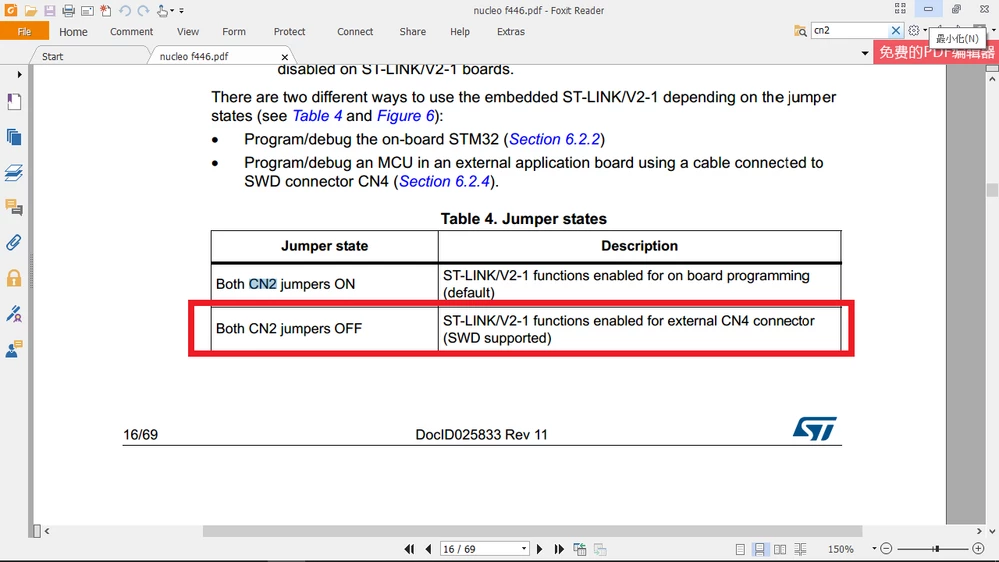Enable single page view mode
Viewport: 999px width, 562px height.
click(x=740, y=549)
